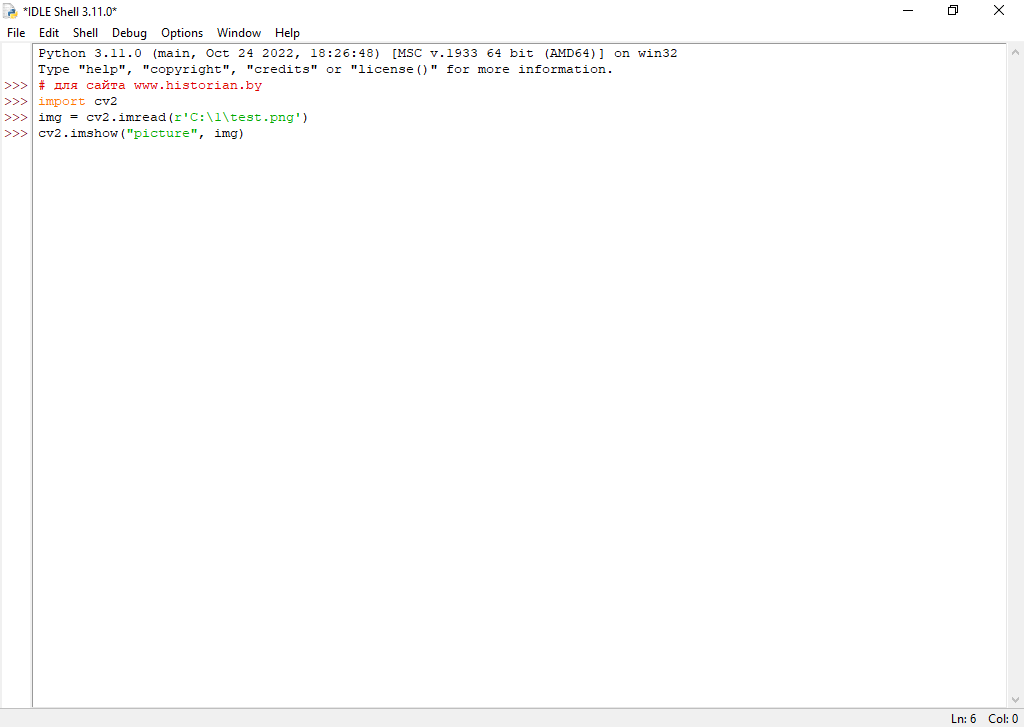Click the 'import cv2' statement

(x=78, y=102)
